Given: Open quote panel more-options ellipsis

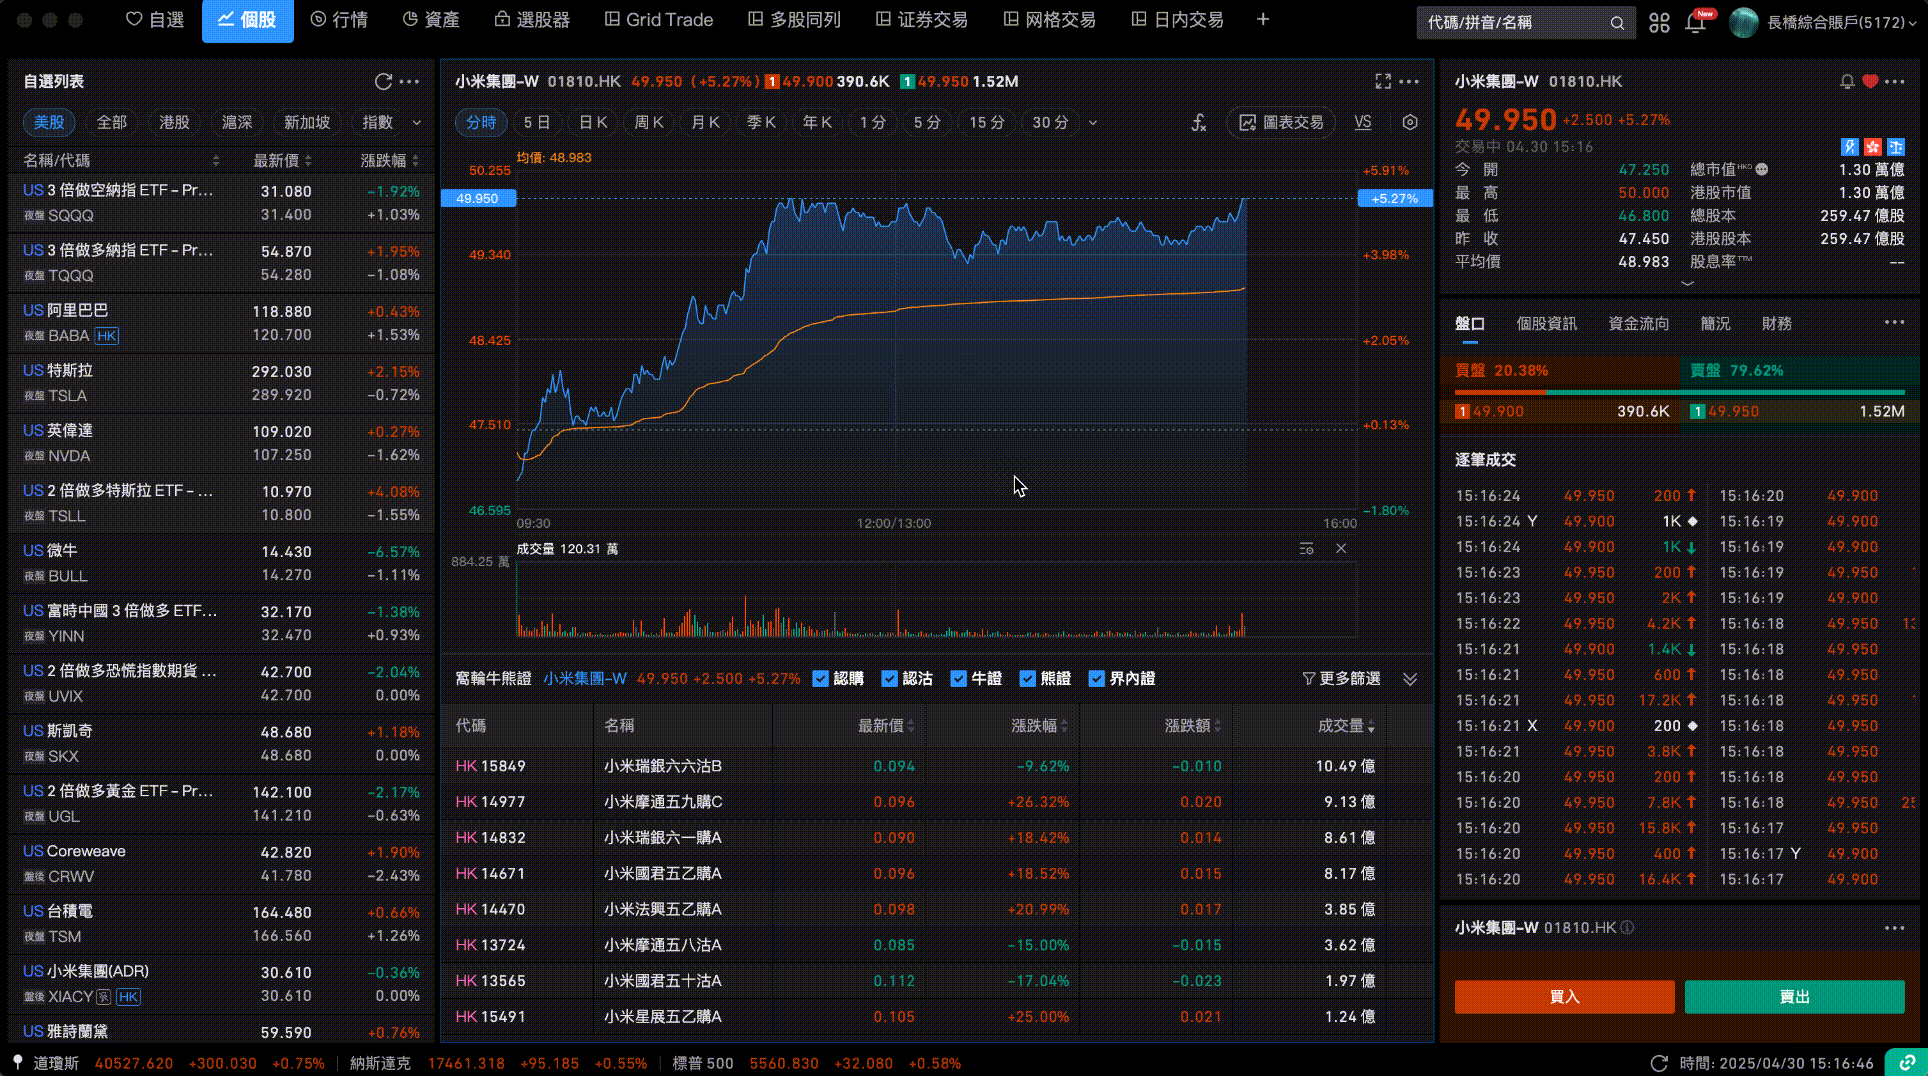Looking at the screenshot, I should click(1895, 82).
